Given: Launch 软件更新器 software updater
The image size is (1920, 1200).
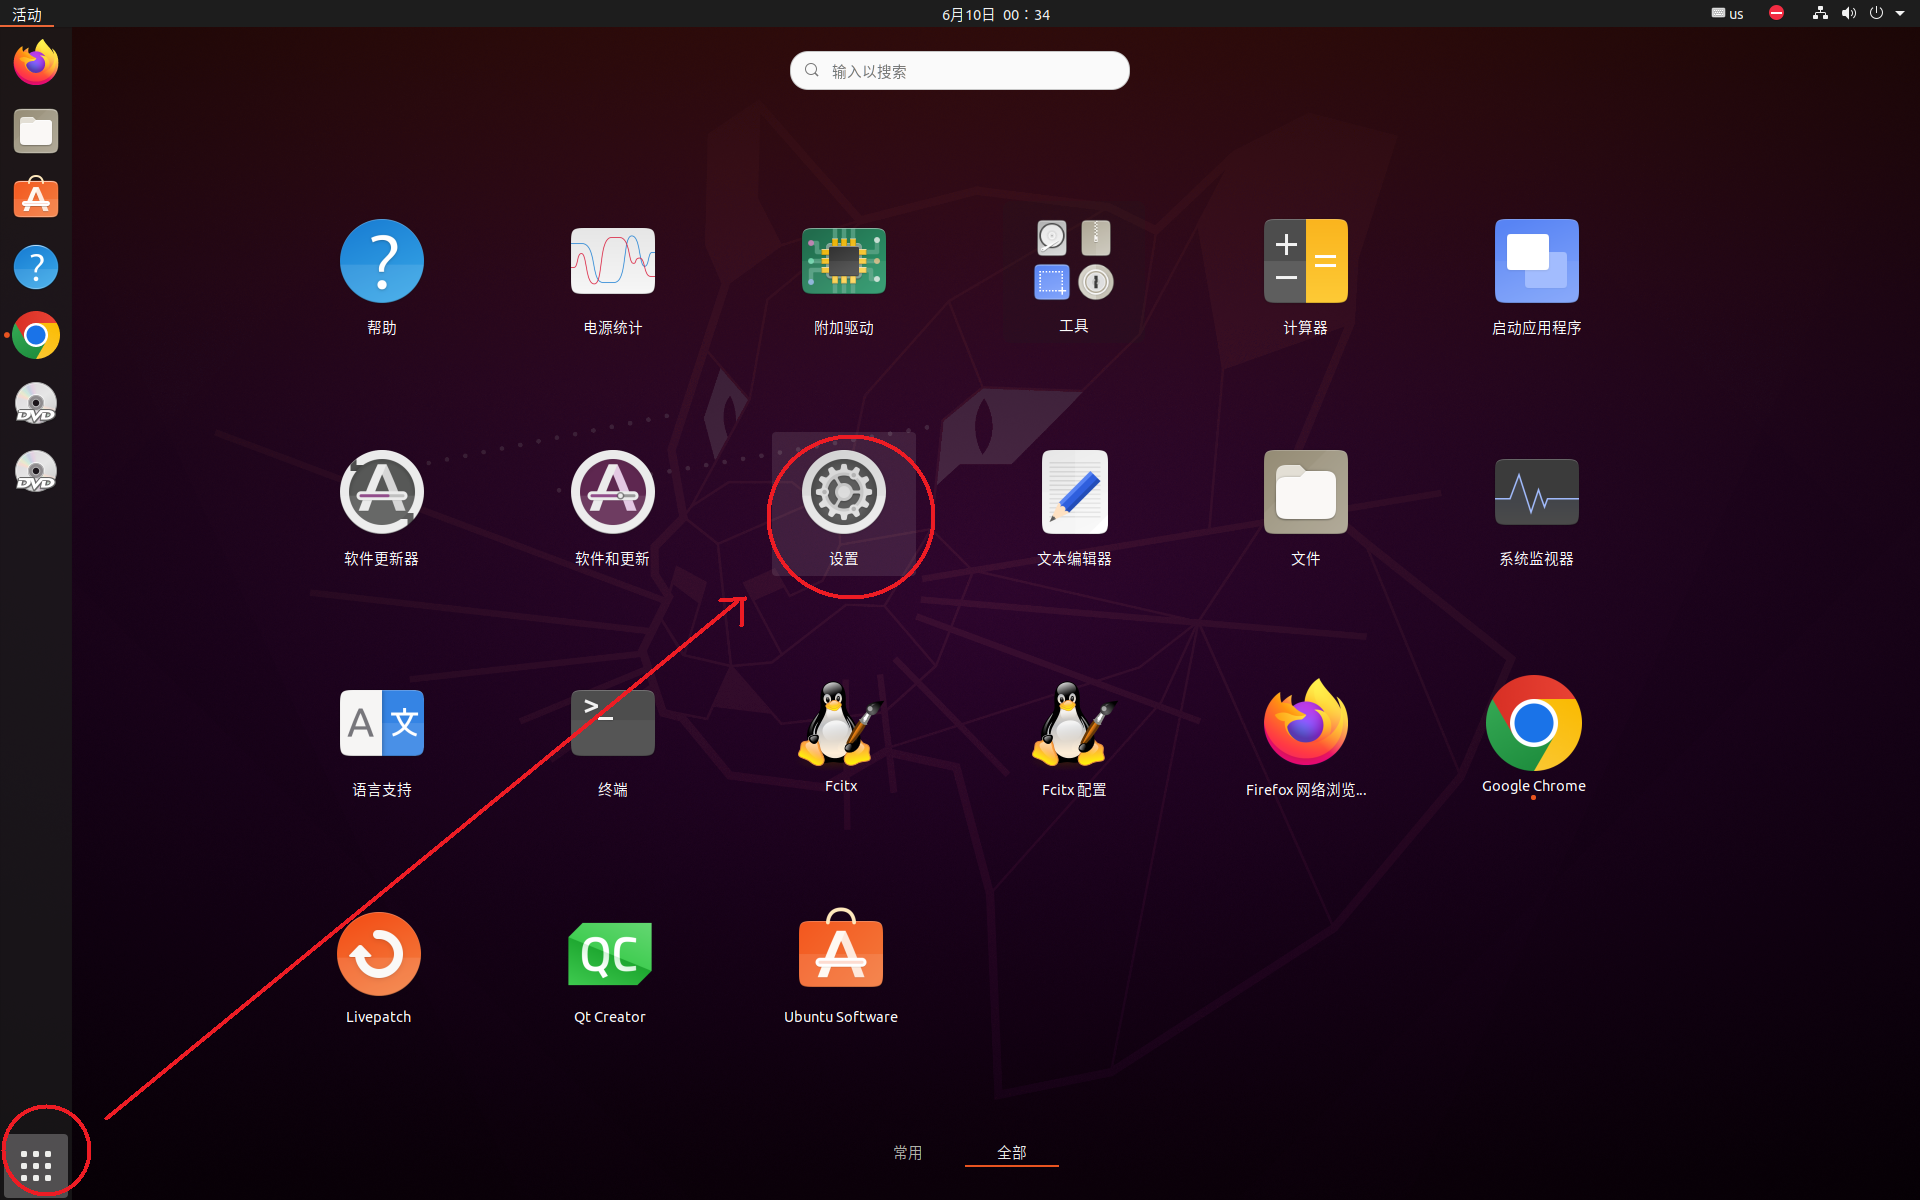Looking at the screenshot, I should (x=381, y=493).
